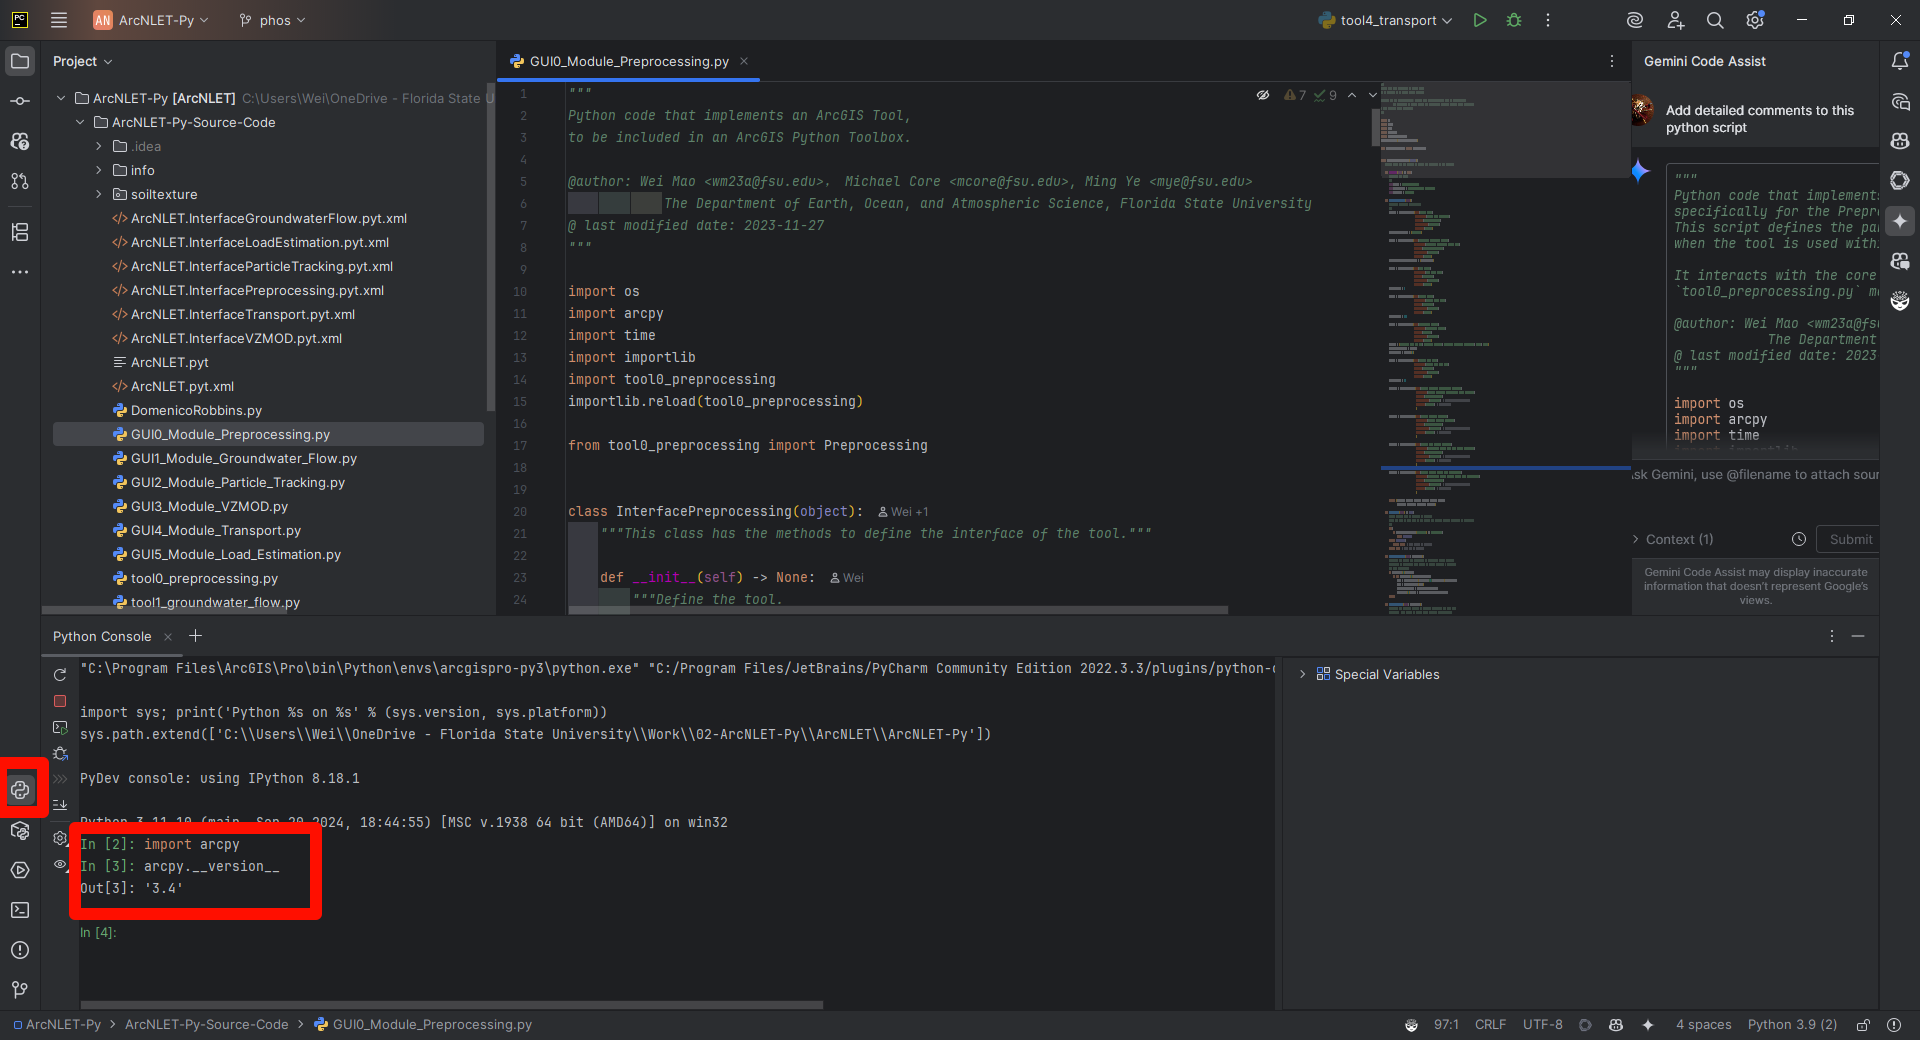Open the Python Packages tool window

coord(20,830)
